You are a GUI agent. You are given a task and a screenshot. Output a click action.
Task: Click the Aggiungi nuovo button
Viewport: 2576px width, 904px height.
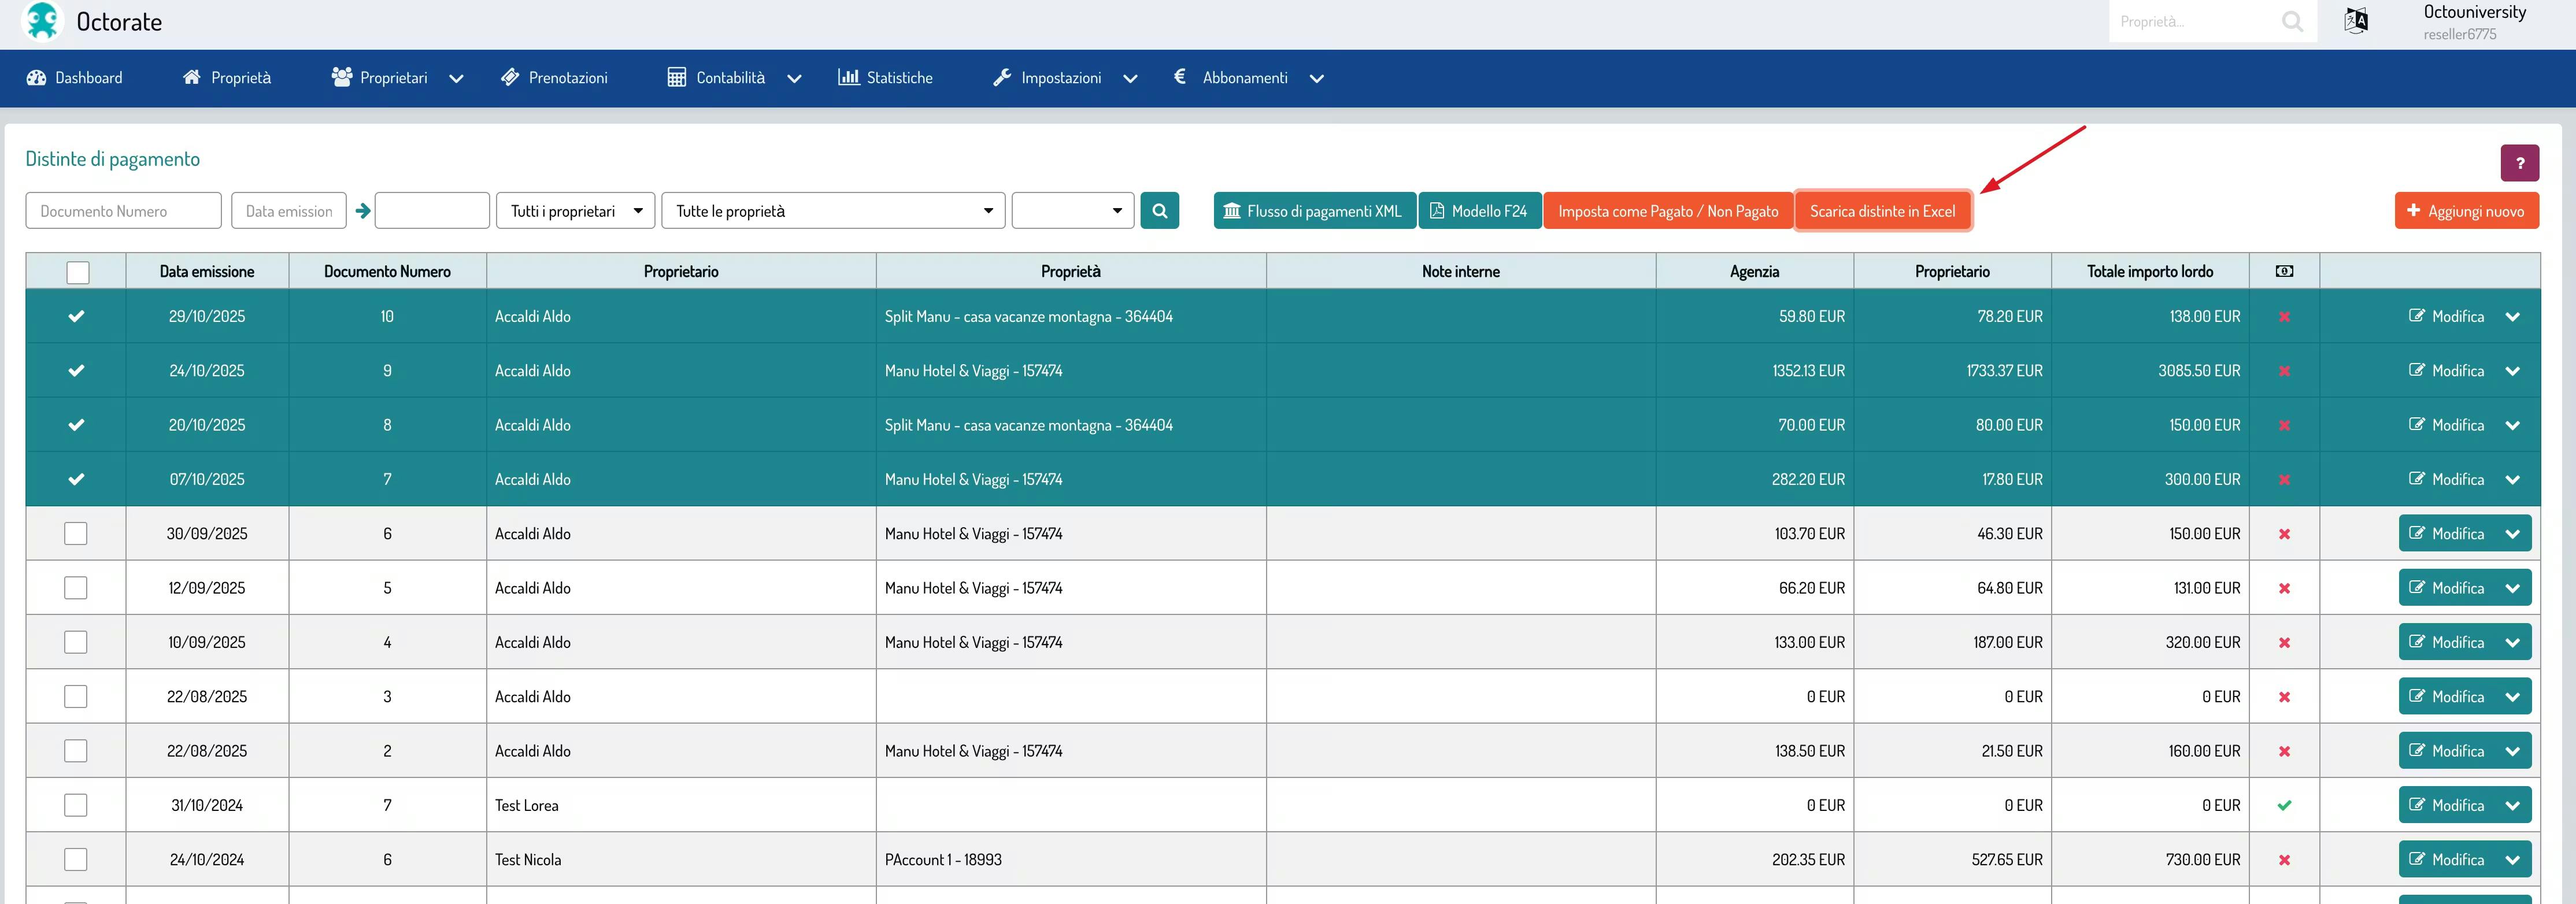click(x=2466, y=211)
